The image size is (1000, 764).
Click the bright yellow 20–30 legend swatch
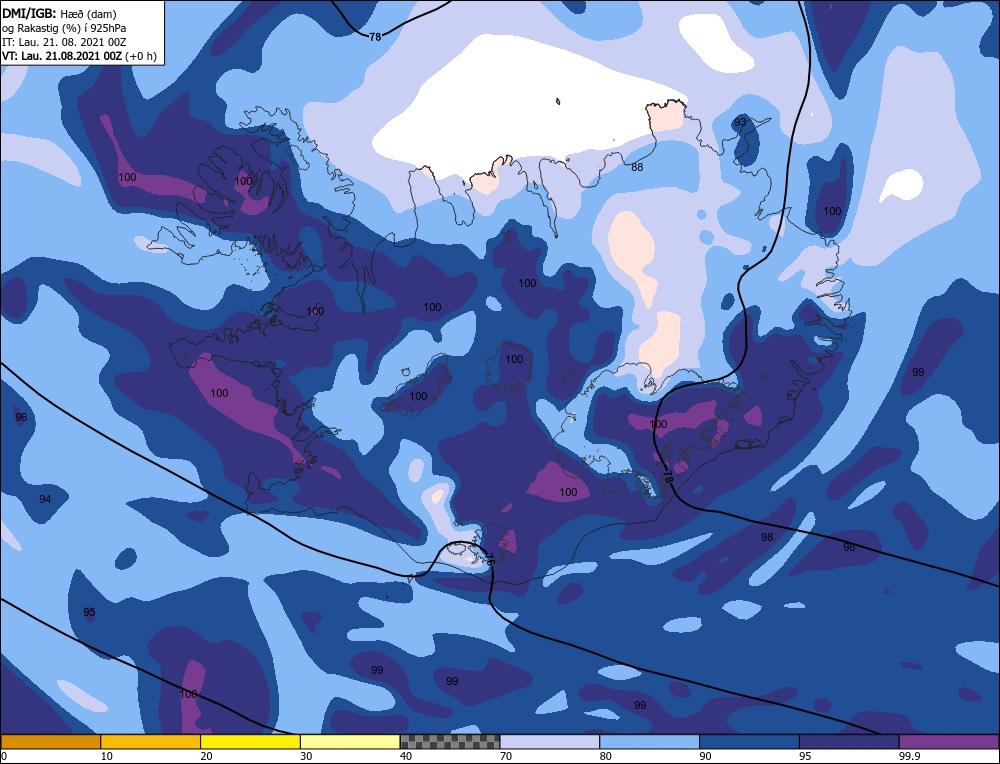click(250, 742)
